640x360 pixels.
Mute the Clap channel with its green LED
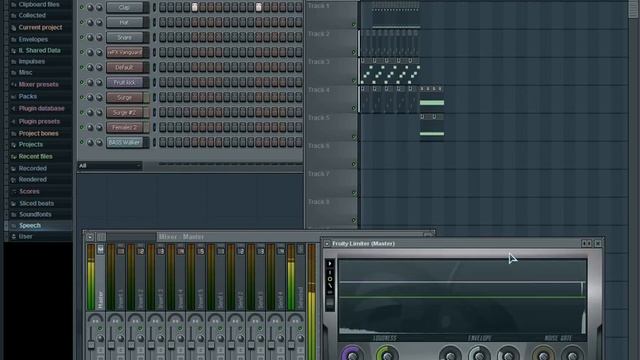pos(82,7)
